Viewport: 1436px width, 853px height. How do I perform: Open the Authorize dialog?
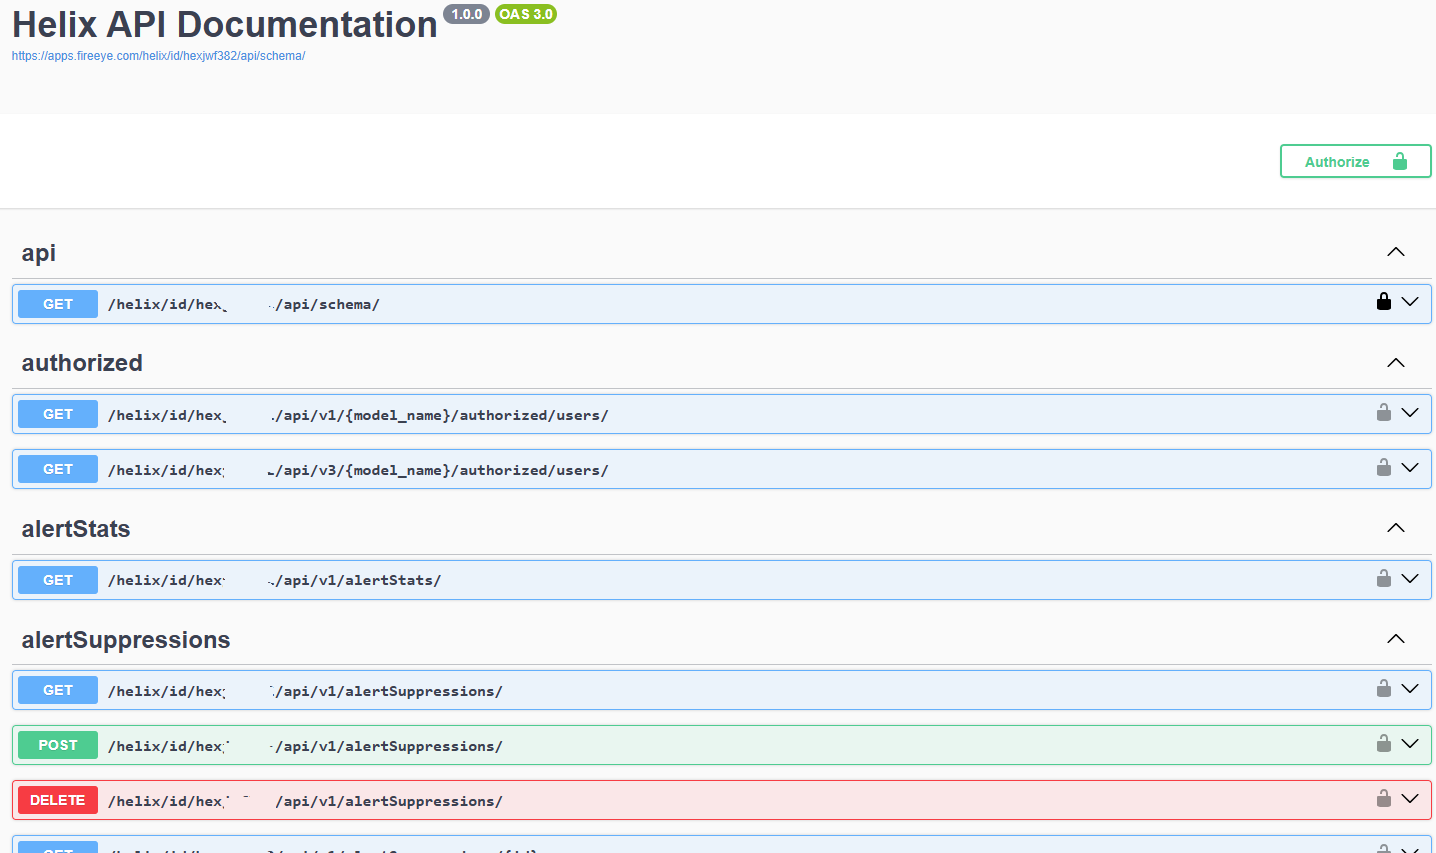pos(1355,161)
